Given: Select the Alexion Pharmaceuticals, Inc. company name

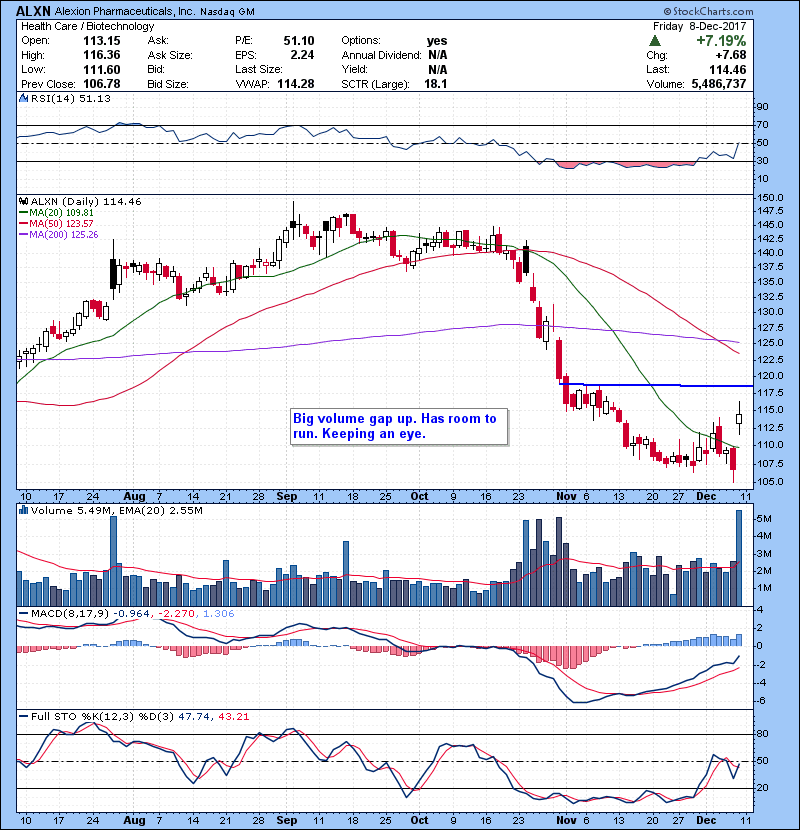Looking at the screenshot, I should click(125, 11).
